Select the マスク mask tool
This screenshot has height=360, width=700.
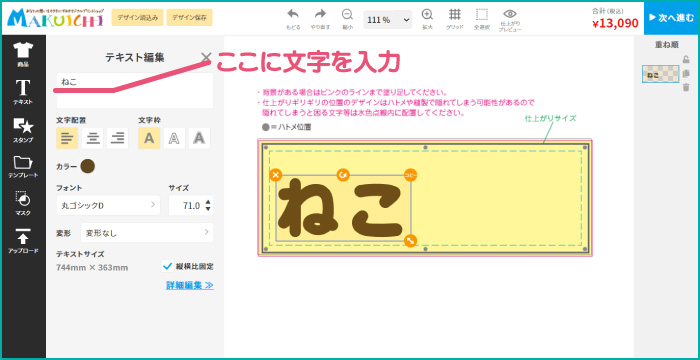(23, 204)
